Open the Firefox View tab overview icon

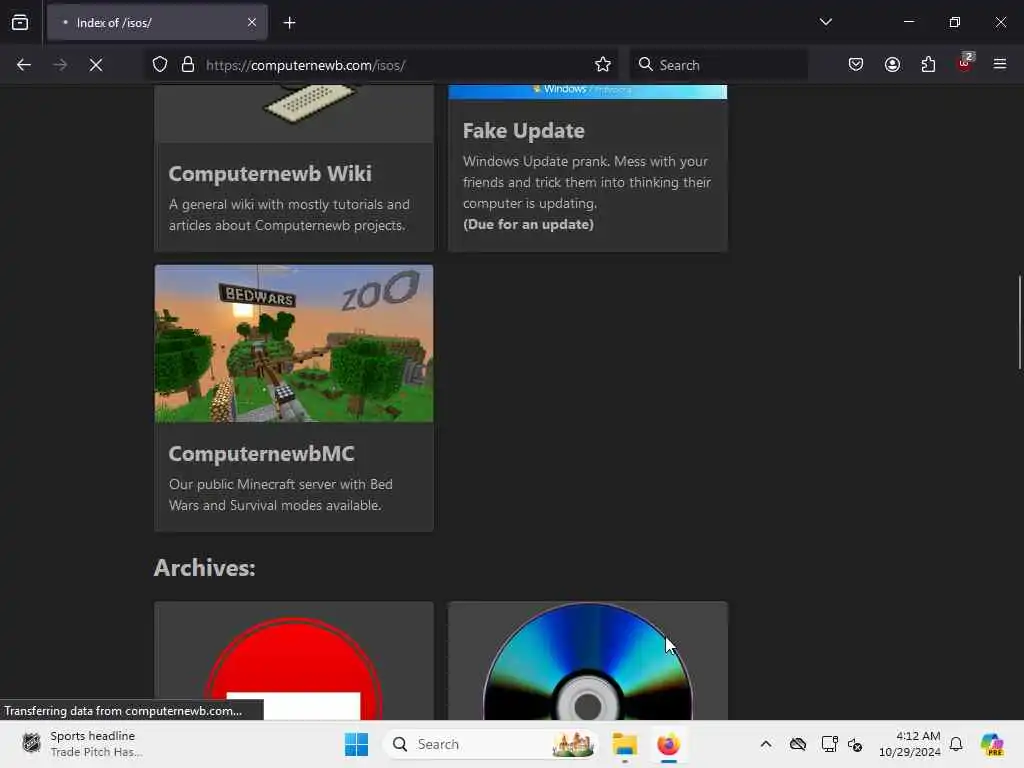[x=20, y=22]
